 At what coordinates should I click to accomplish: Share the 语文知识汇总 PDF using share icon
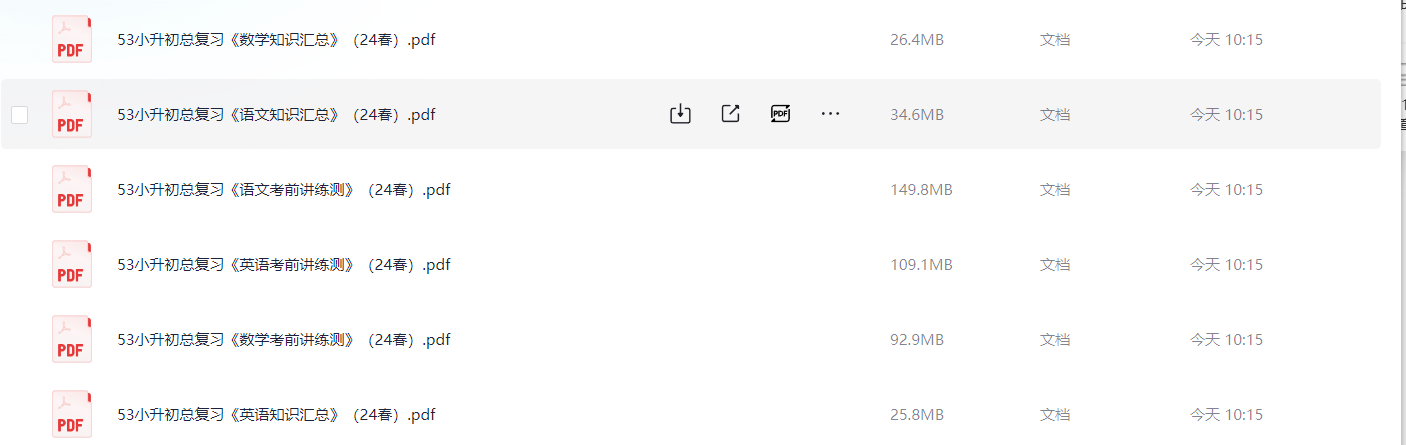point(730,114)
